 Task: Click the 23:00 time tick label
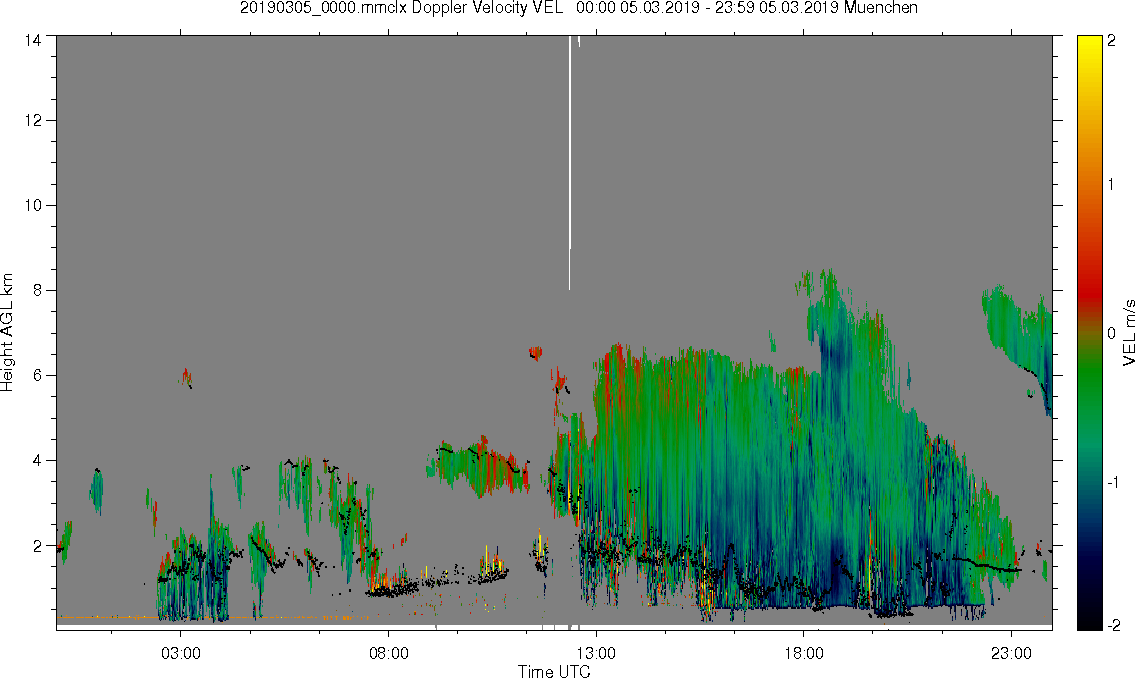tap(1011, 653)
